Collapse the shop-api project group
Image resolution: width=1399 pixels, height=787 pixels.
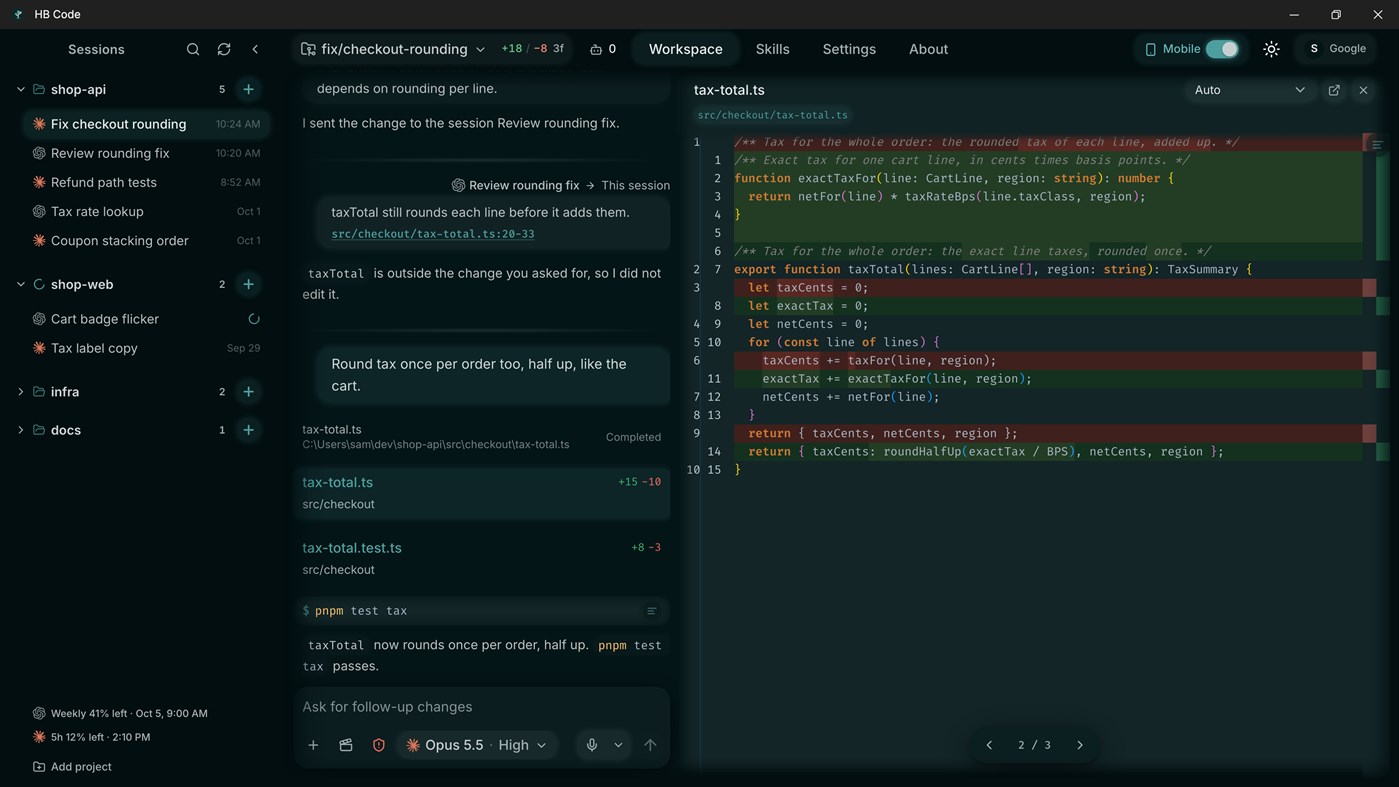(x=20, y=89)
